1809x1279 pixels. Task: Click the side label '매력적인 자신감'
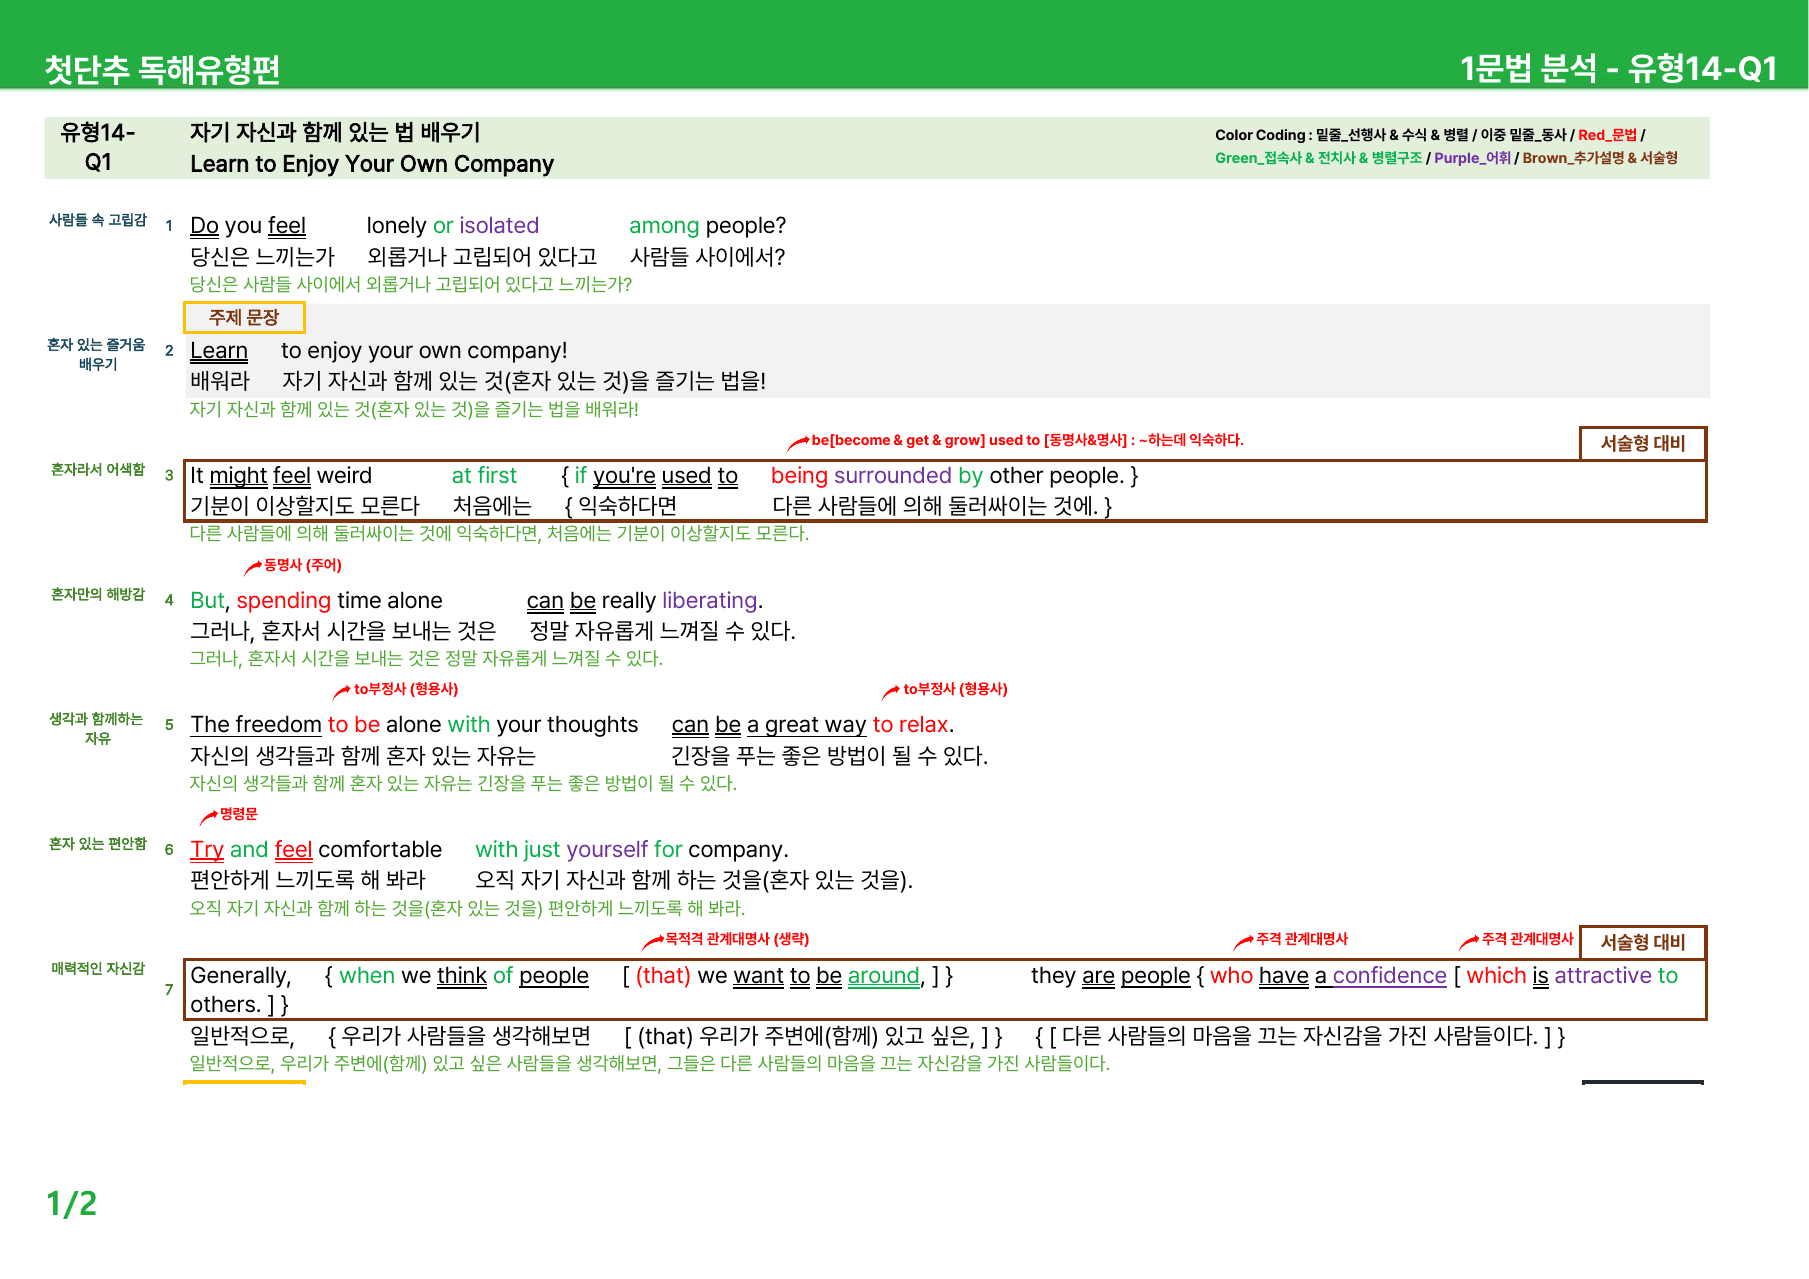click(x=98, y=968)
